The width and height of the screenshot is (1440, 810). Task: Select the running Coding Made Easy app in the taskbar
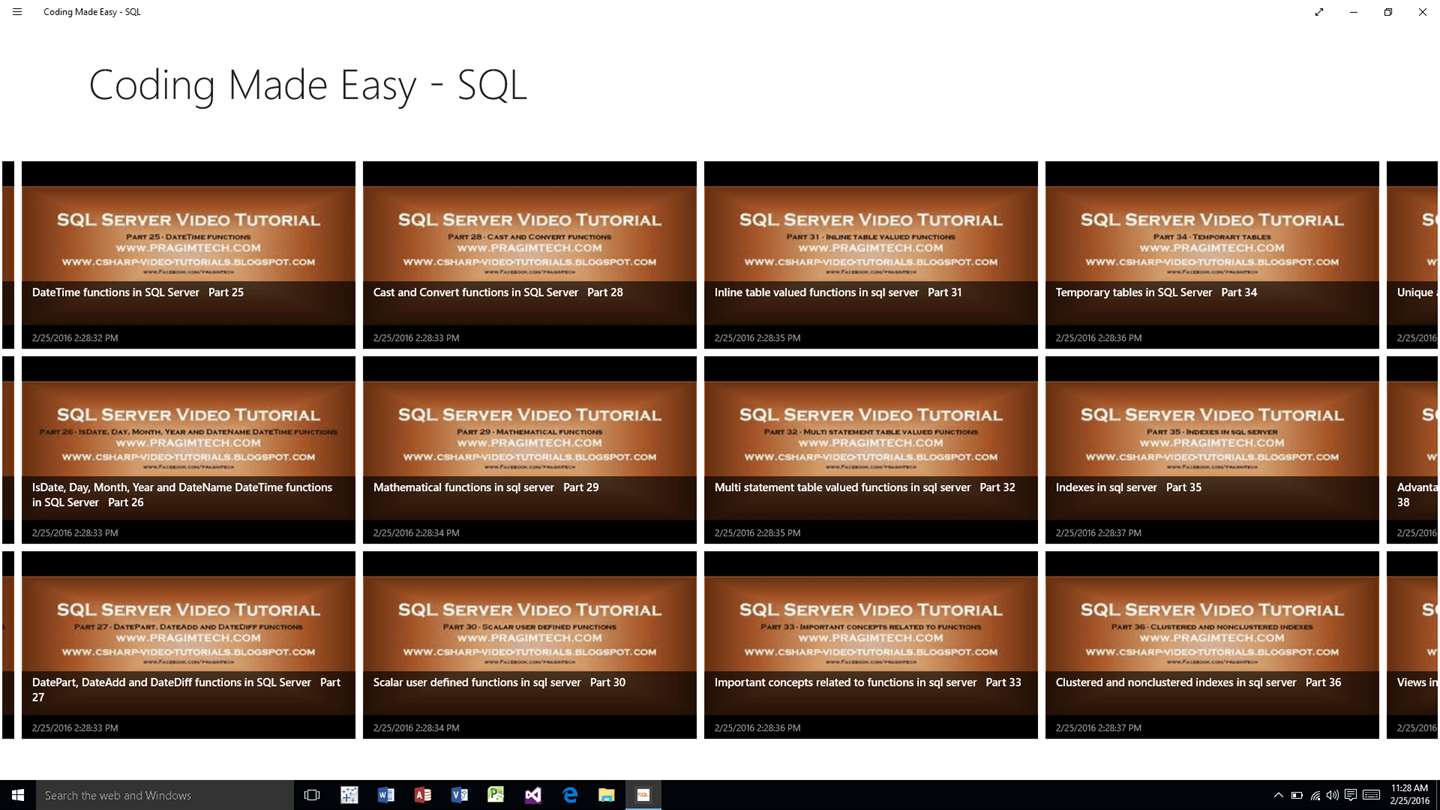click(643, 795)
